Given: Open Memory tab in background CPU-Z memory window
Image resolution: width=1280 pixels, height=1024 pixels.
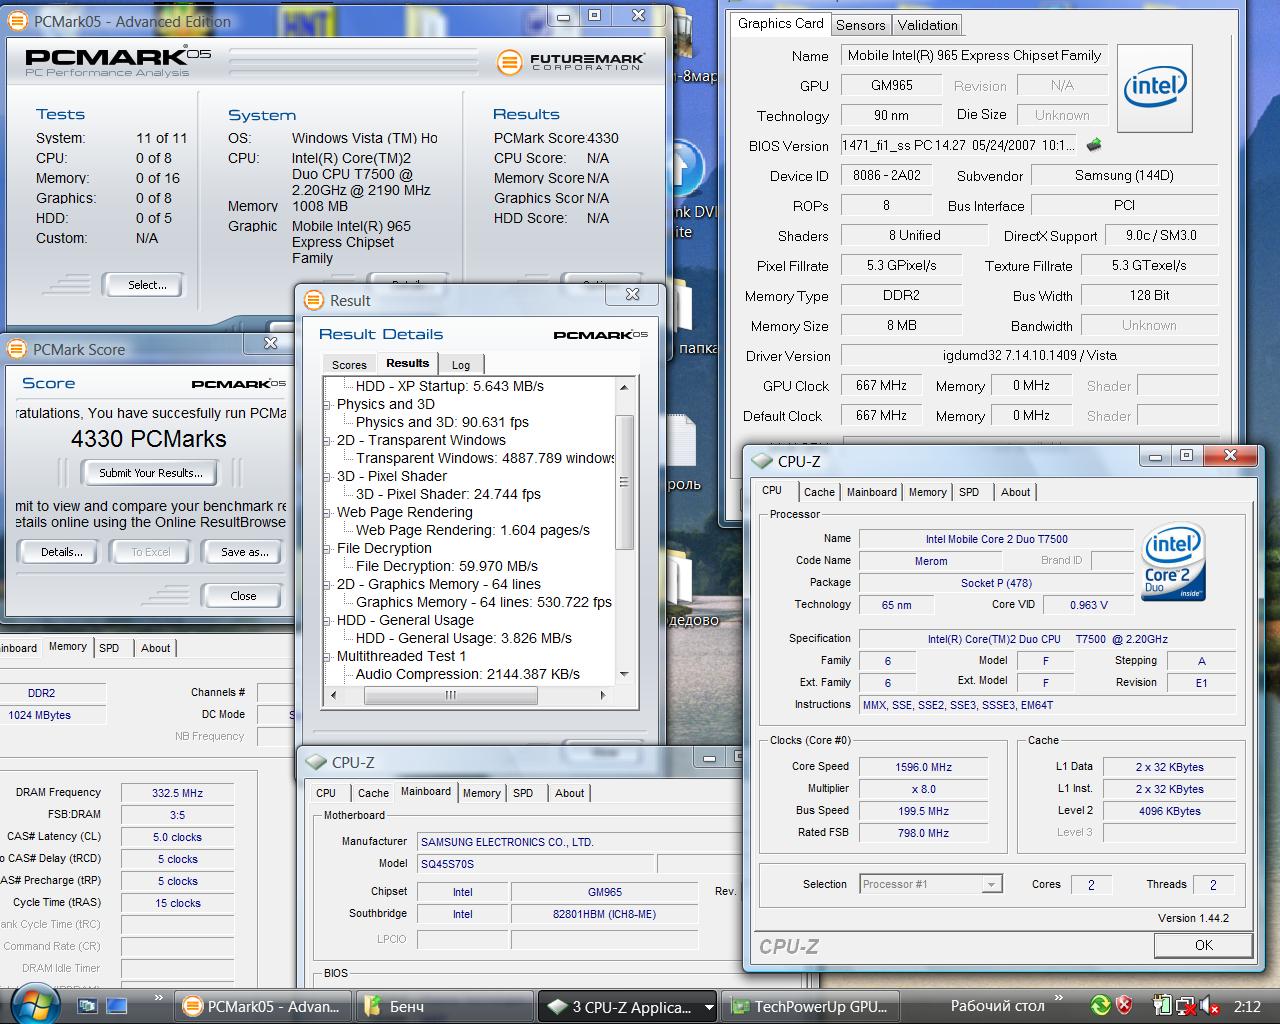Looking at the screenshot, I should [68, 647].
